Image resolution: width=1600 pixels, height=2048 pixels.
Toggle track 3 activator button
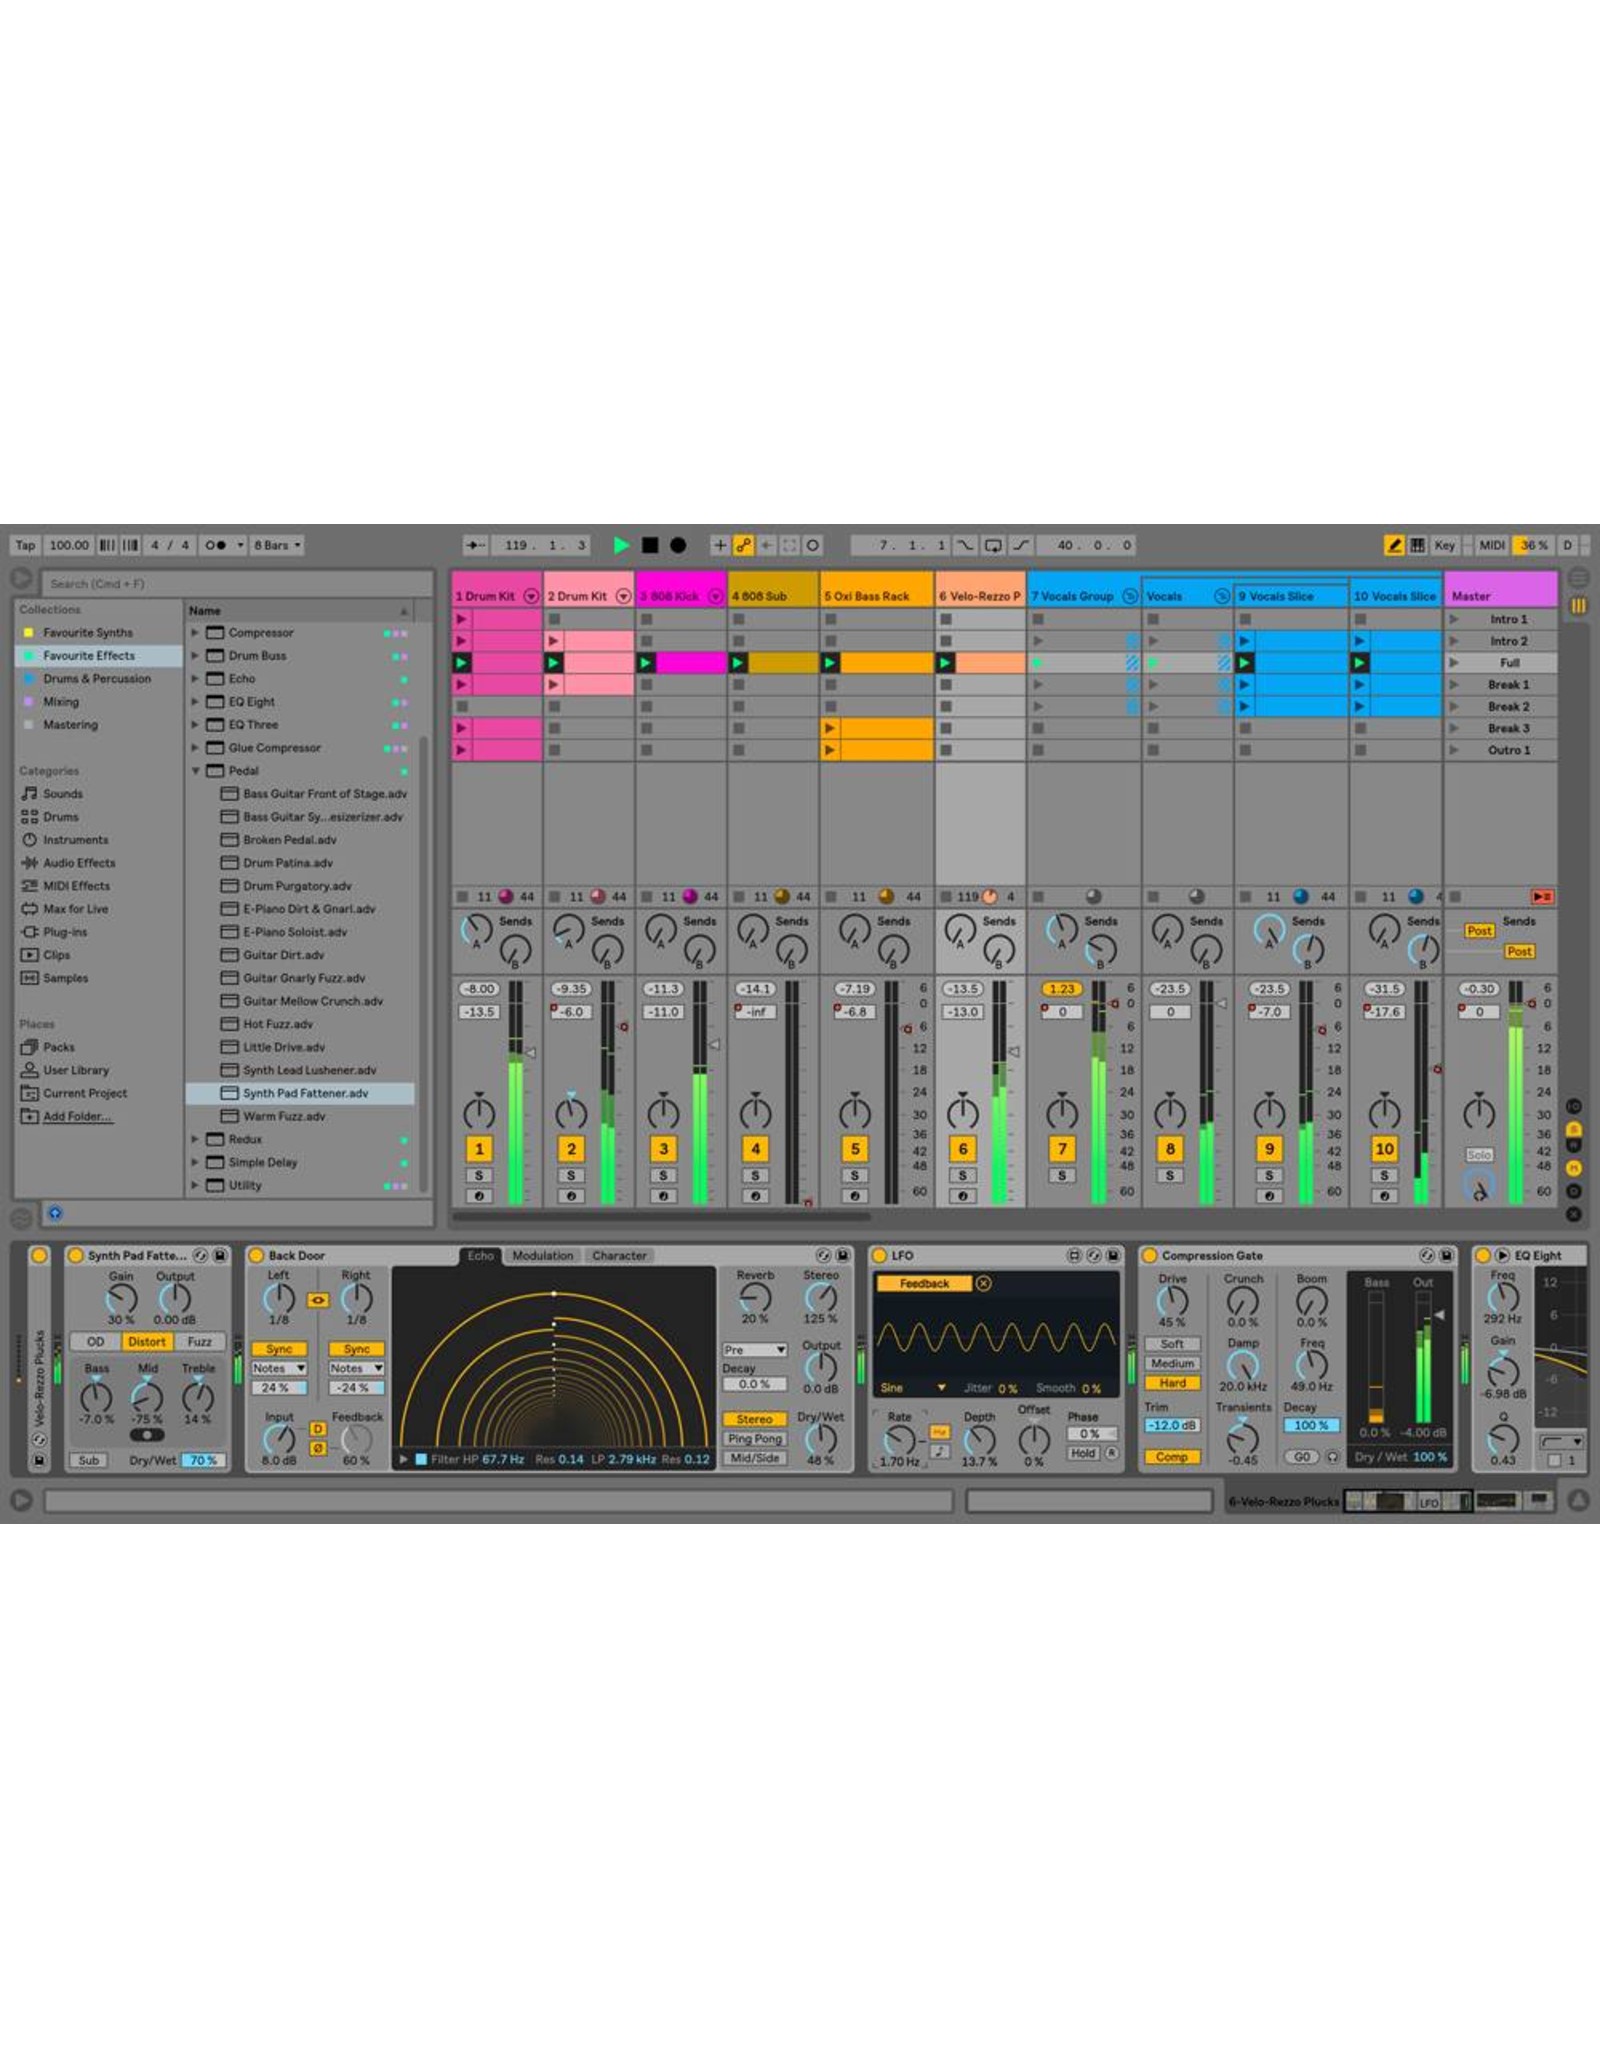(663, 1149)
